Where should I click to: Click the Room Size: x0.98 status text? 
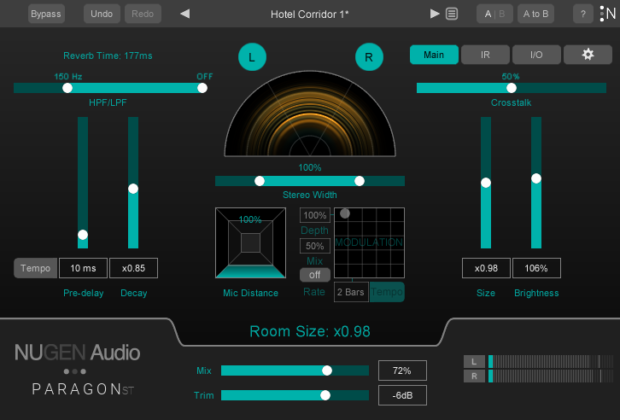tap(310, 331)
